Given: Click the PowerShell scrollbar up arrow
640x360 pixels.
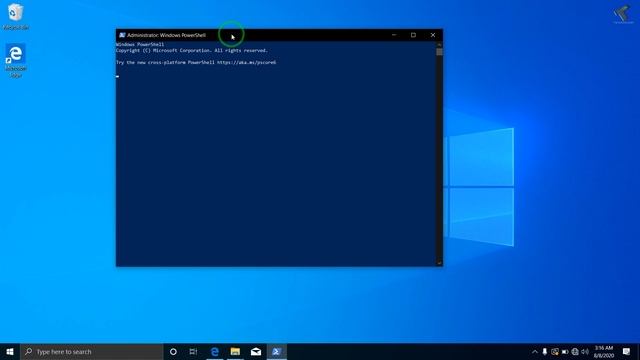Looking at the screenshot, I should click(x=439, y=44).
